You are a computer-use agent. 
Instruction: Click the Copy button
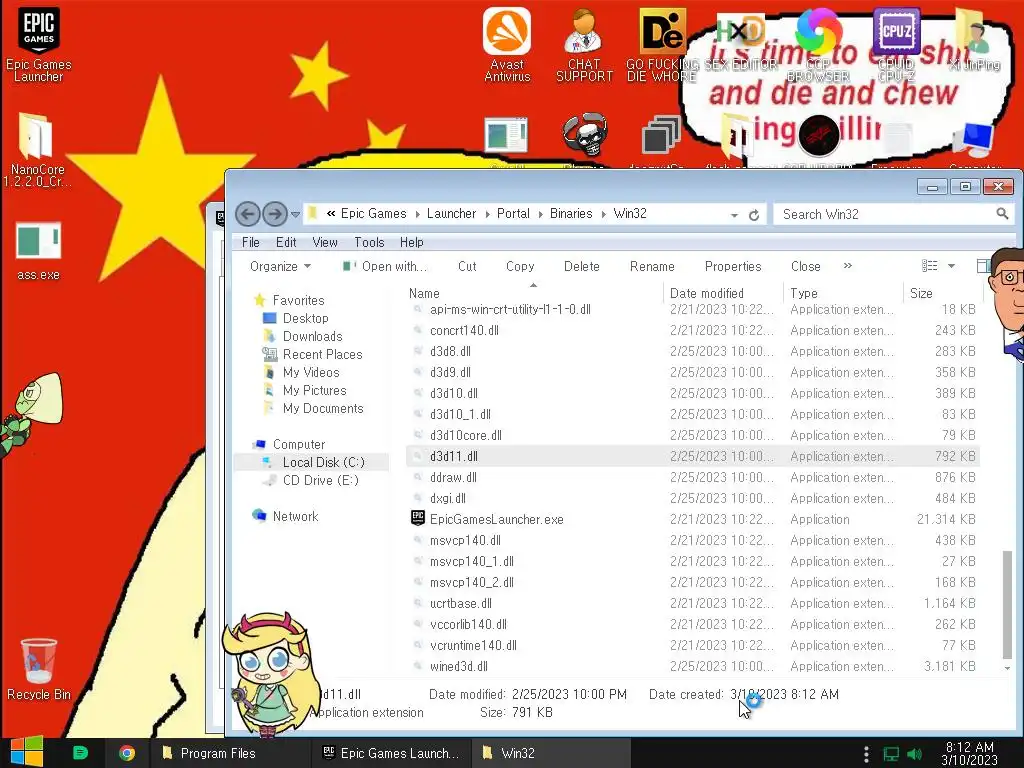tap(520, 266)
